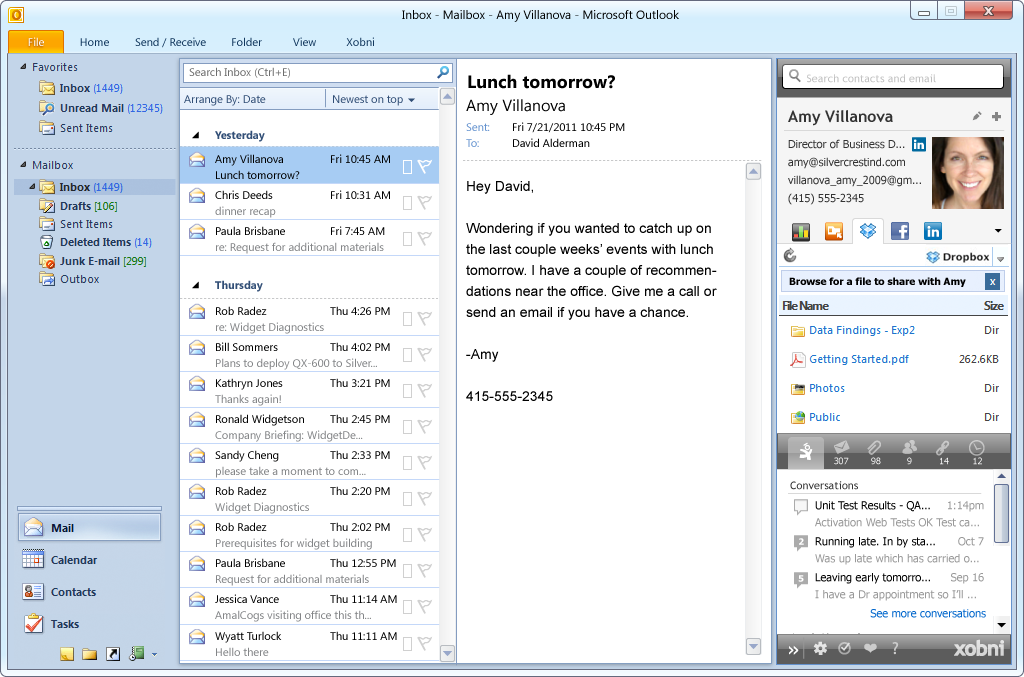
Task: Add contact using the plus icon
Action: tap(997, 116)
